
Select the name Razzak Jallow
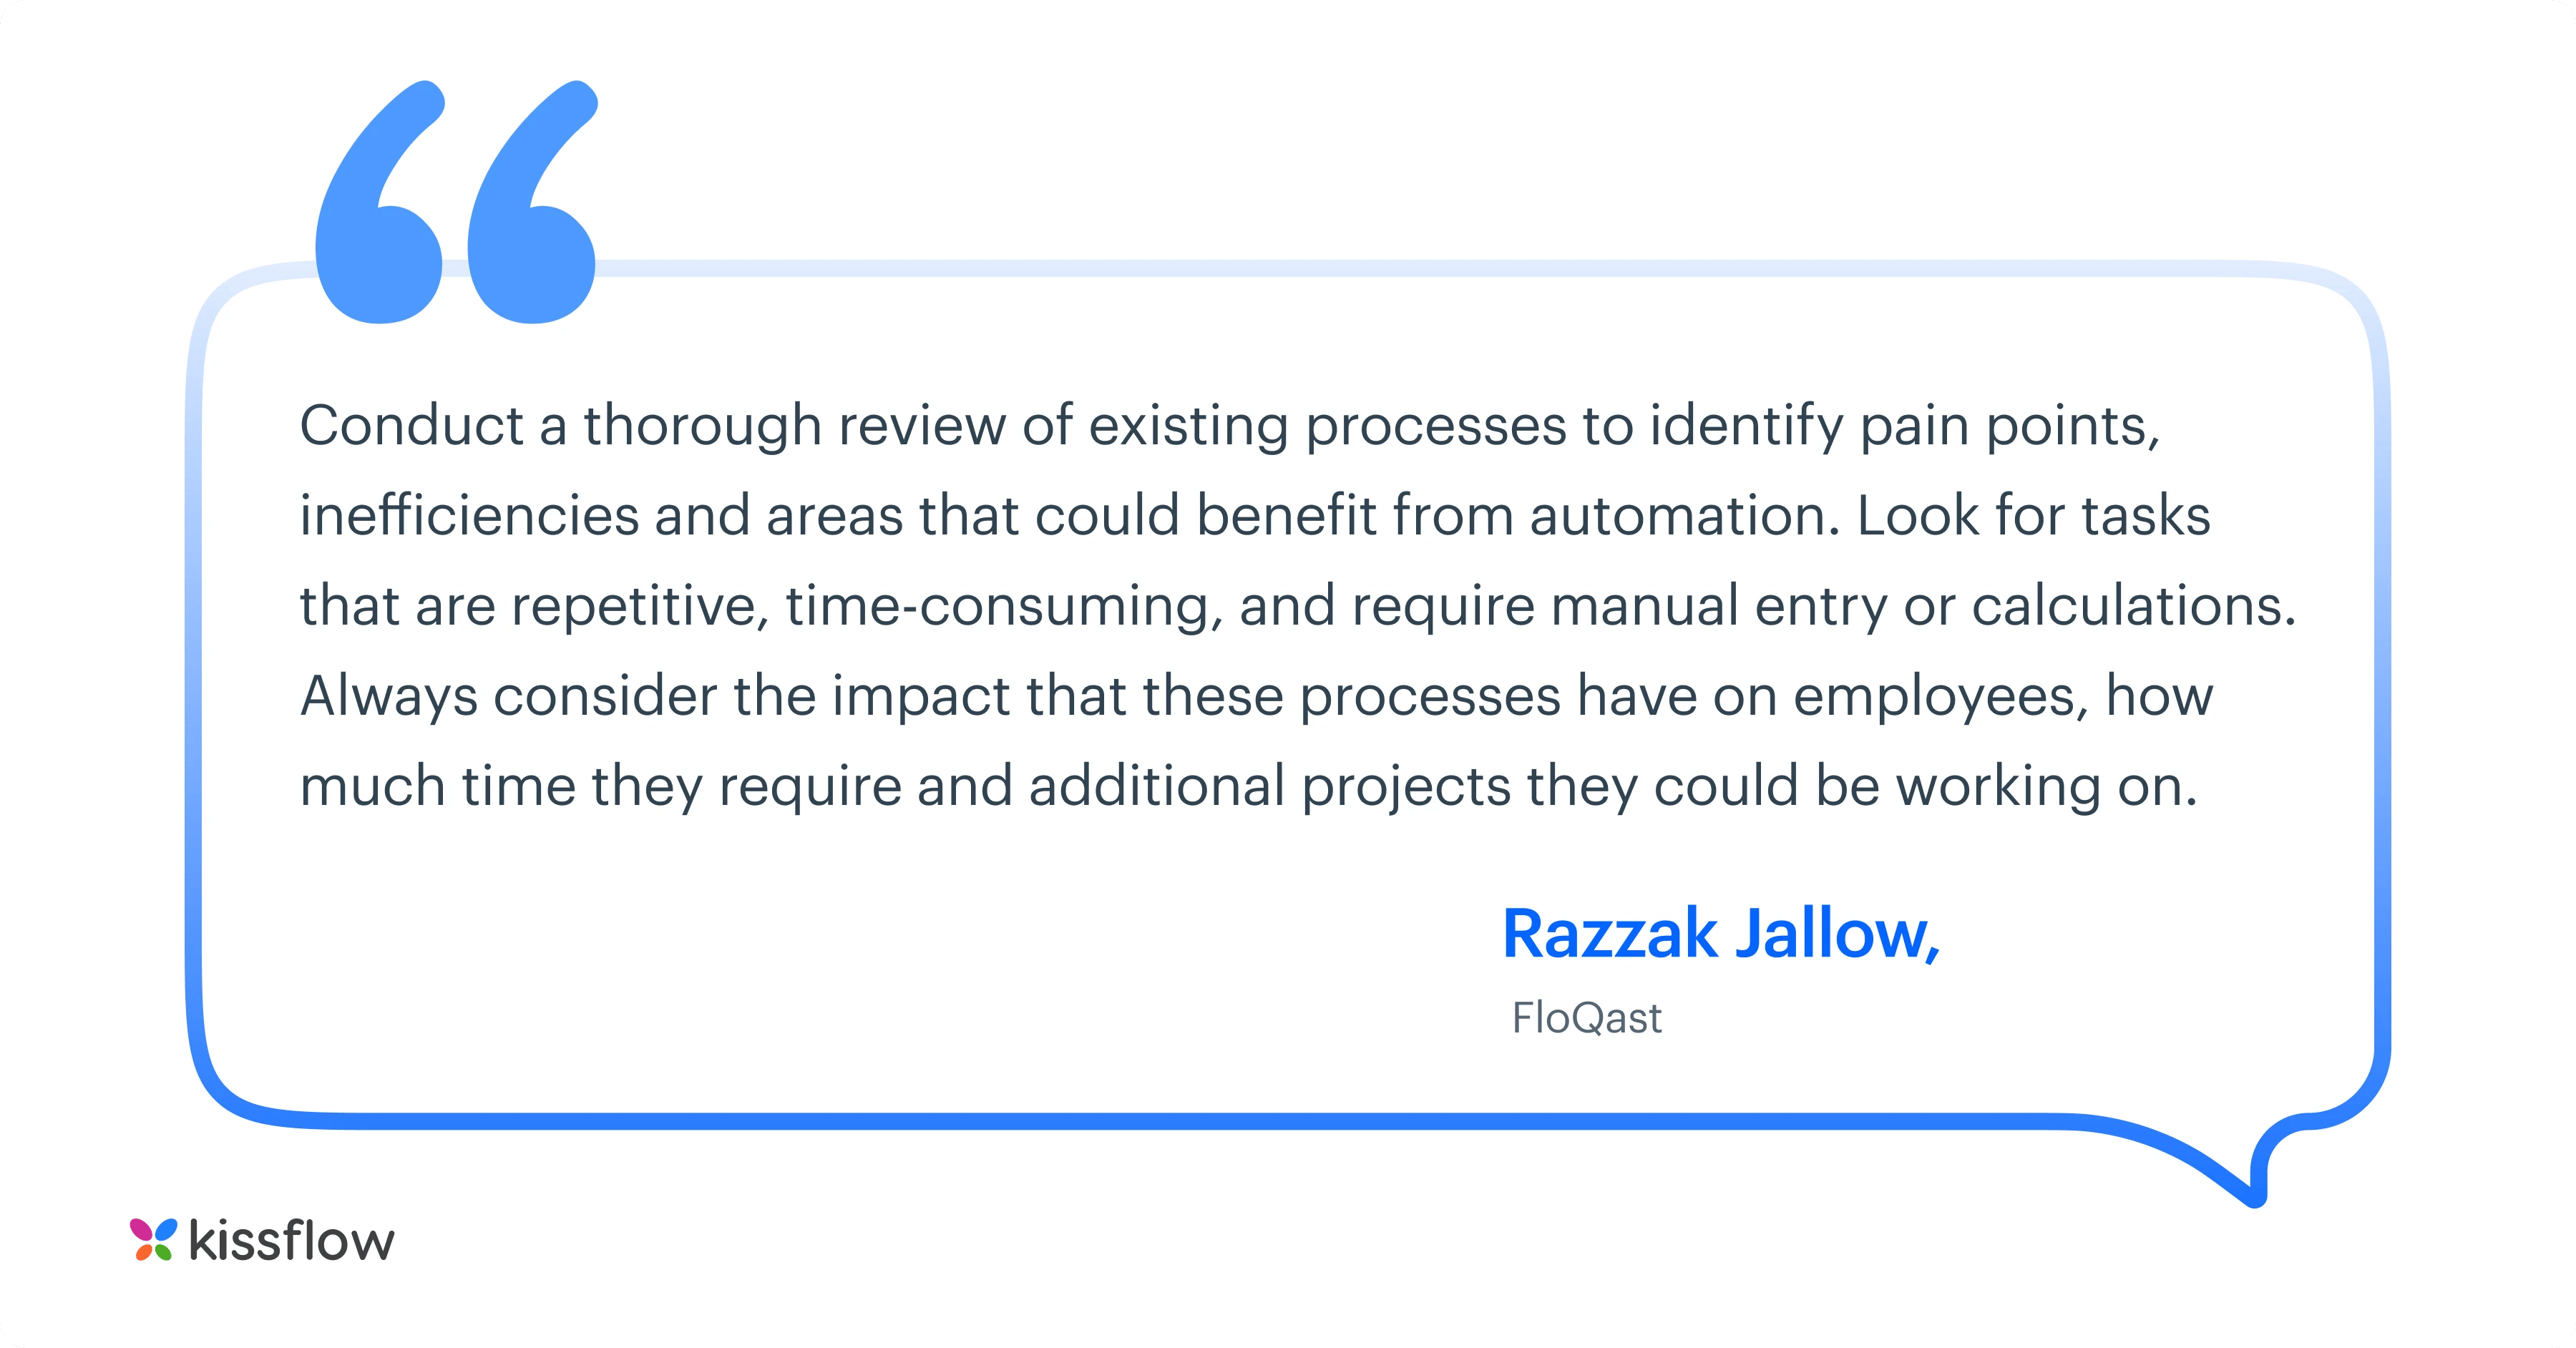1721,934
